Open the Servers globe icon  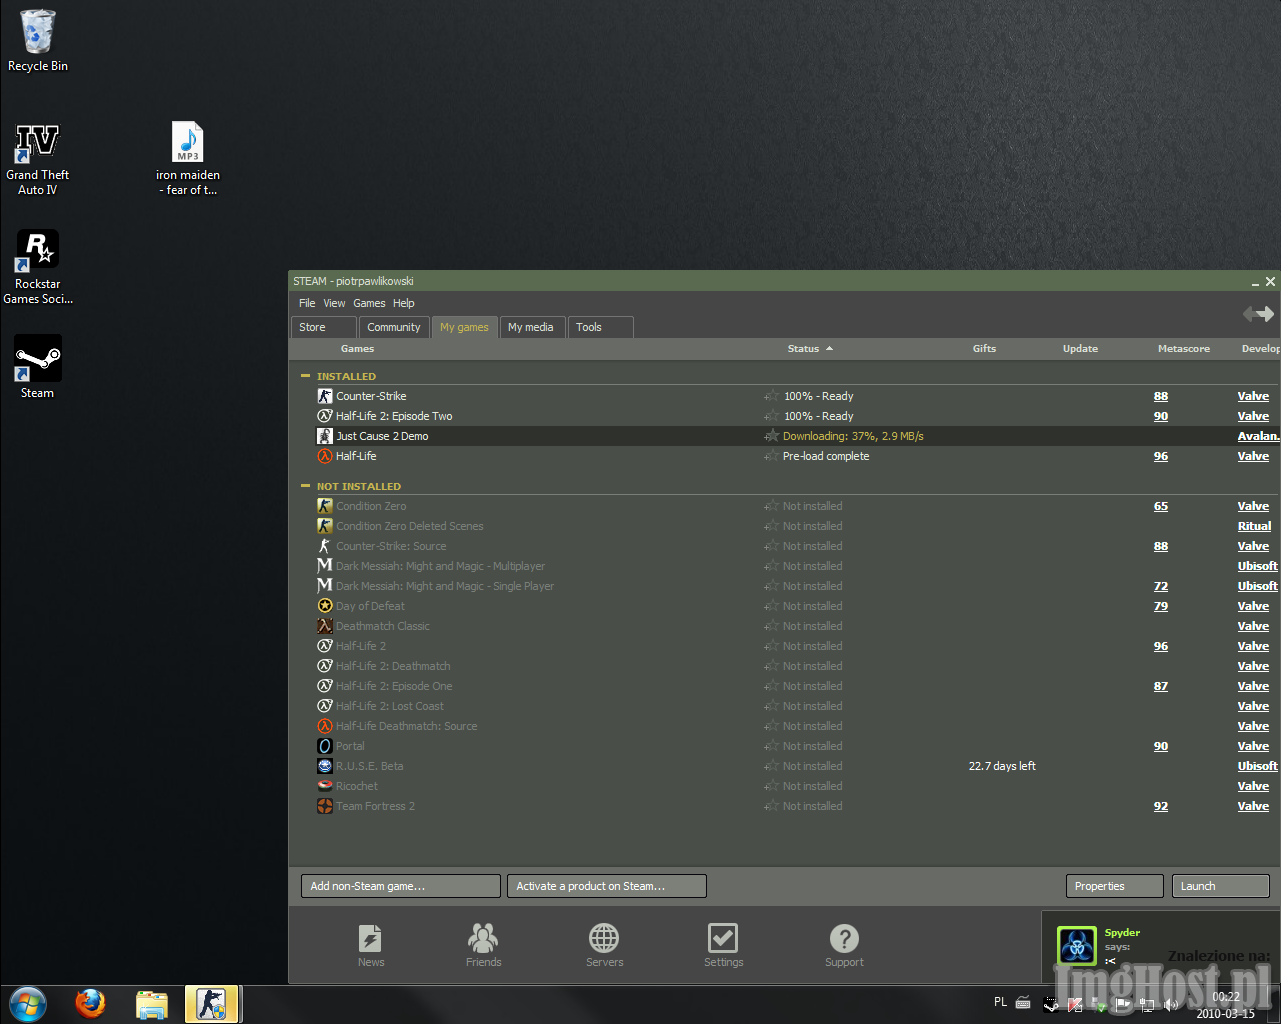[x=604, y=938]
